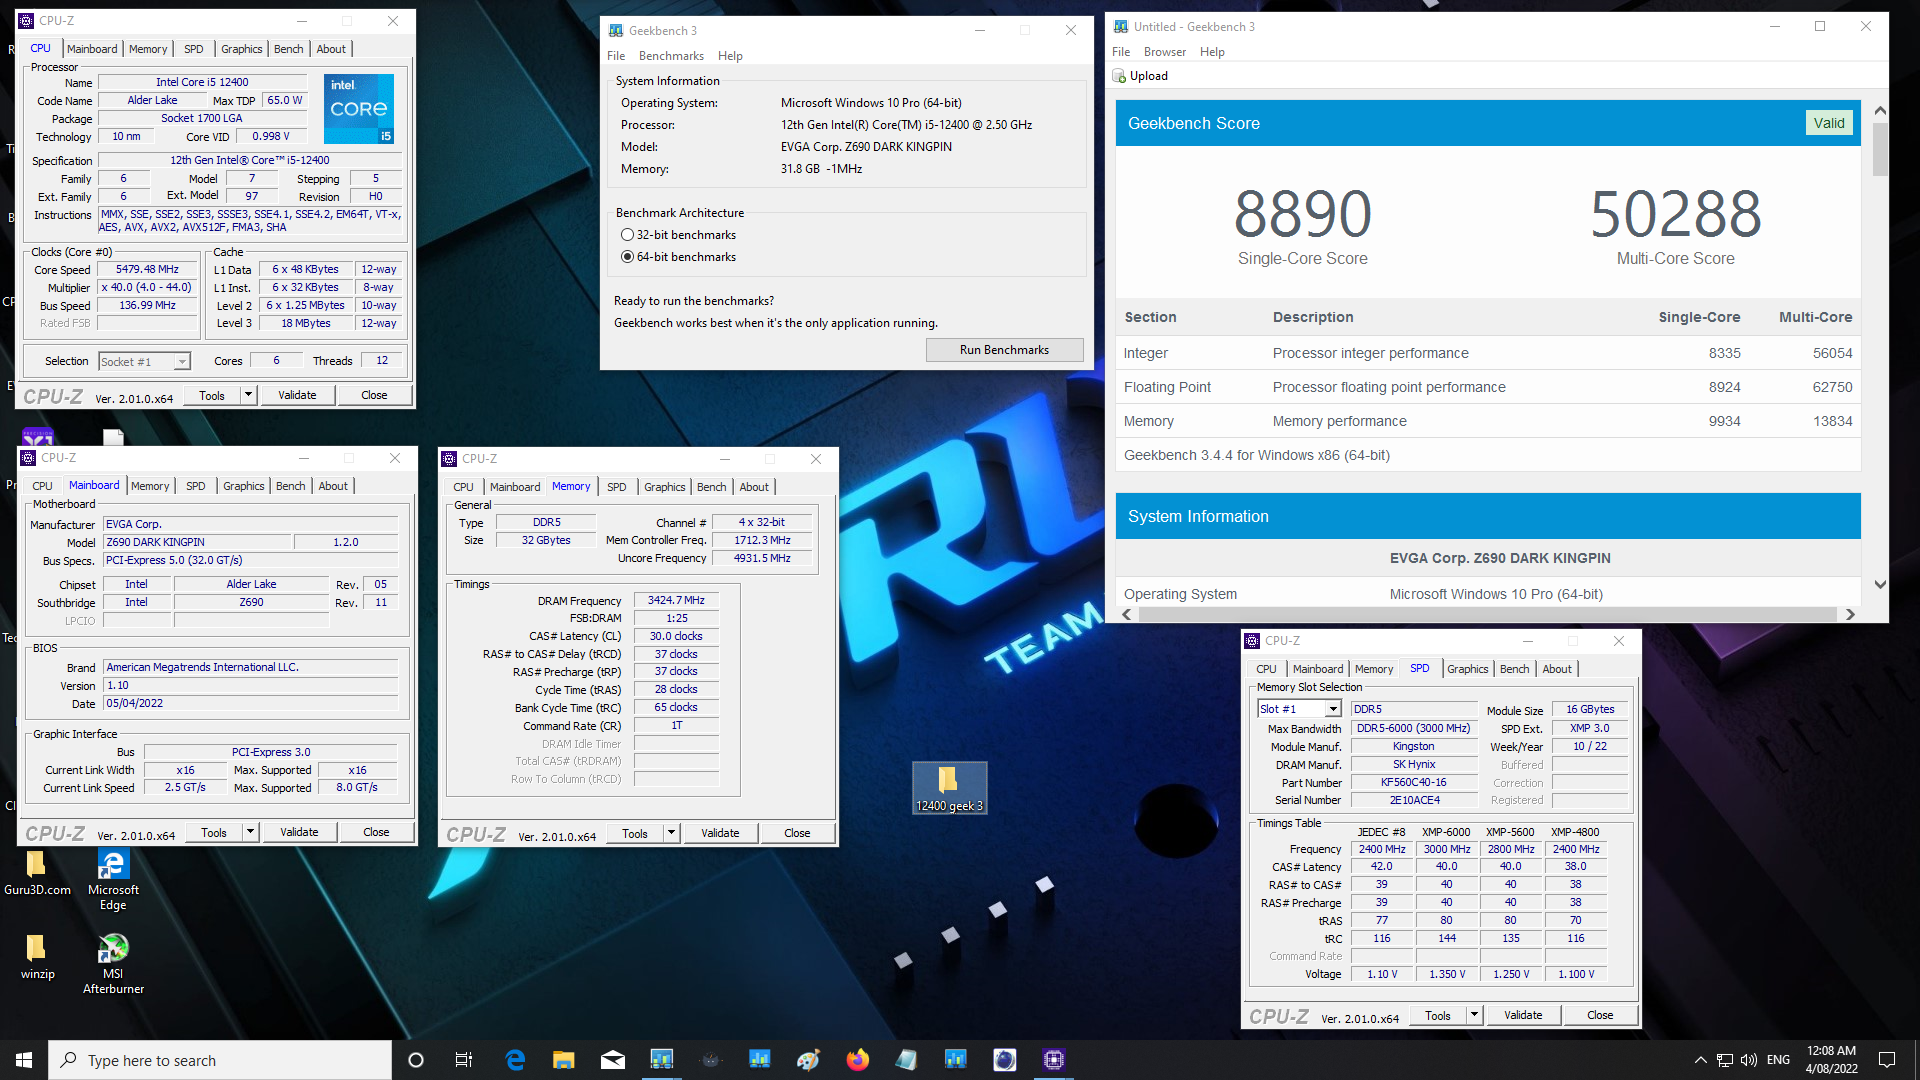1920x1080 pixels.
Task: Show hidden system tray icons
Action: tap(1700, 1060)
